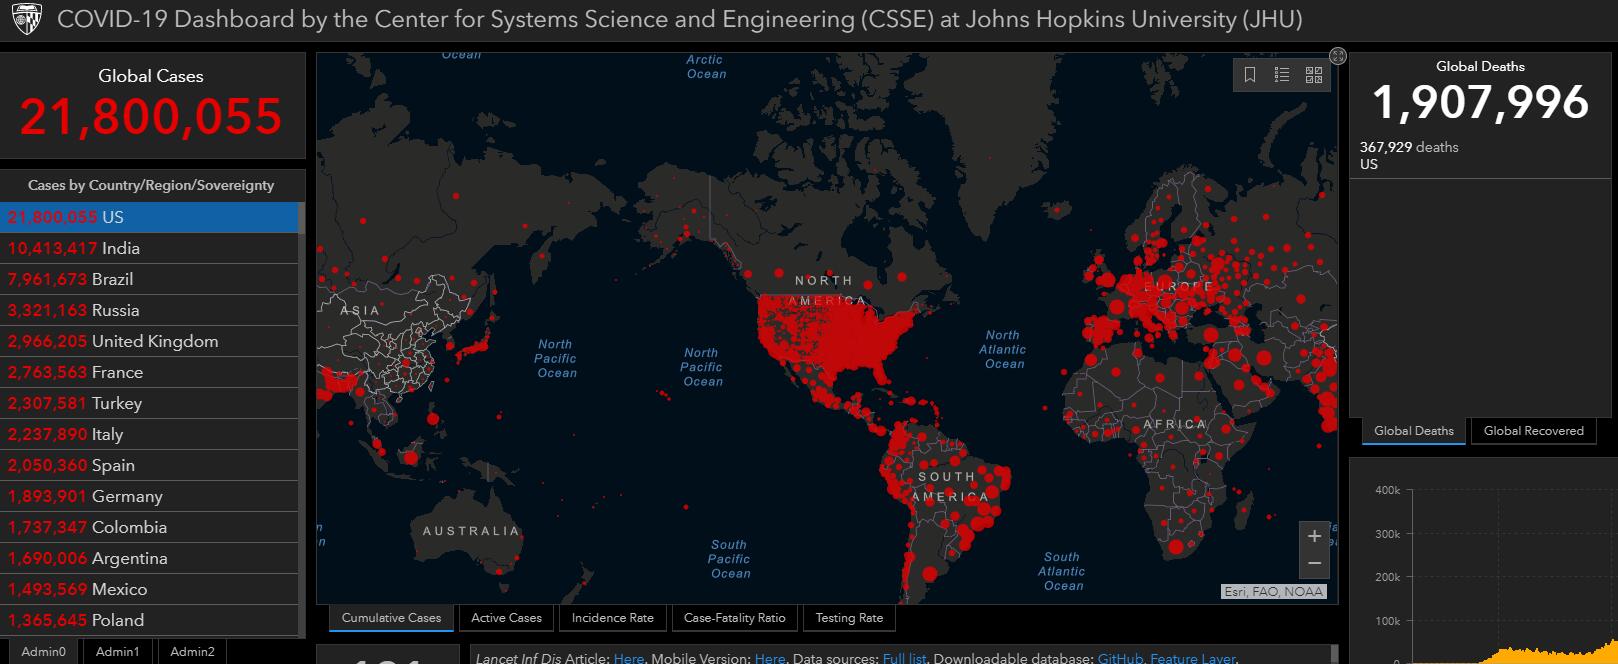Open the map bookmarks icon
Screen dimensions: 1618x664
pyautogui.click(x=1250, y=75)
